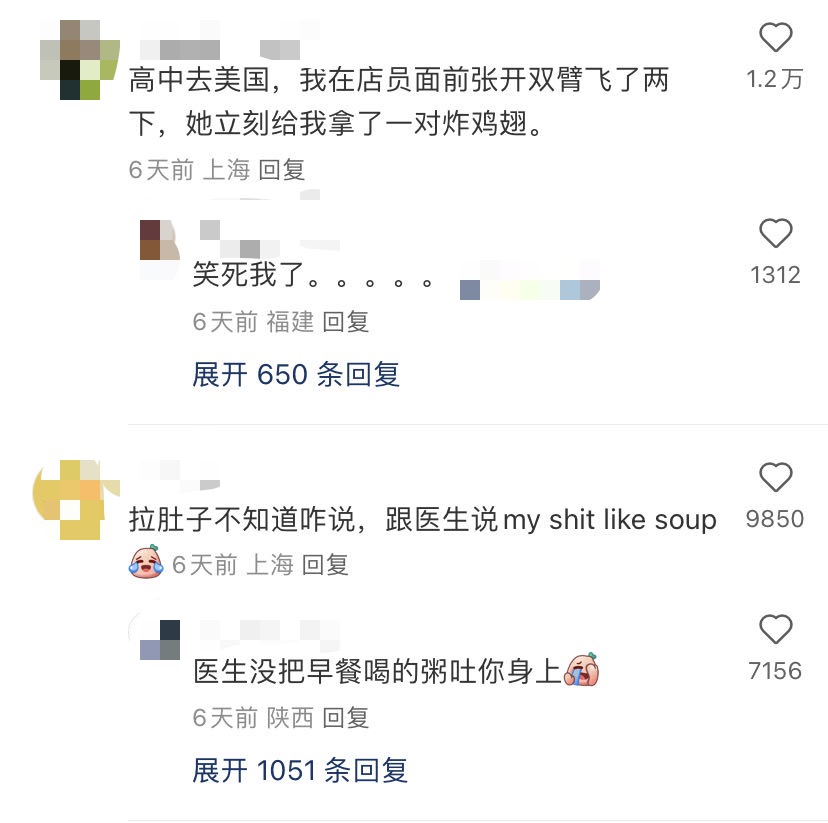Image resolution: width=828 pixels, height=823 pixels.
Task: Reply to the 陕西 user's comment
Action: tap(346, 718)
